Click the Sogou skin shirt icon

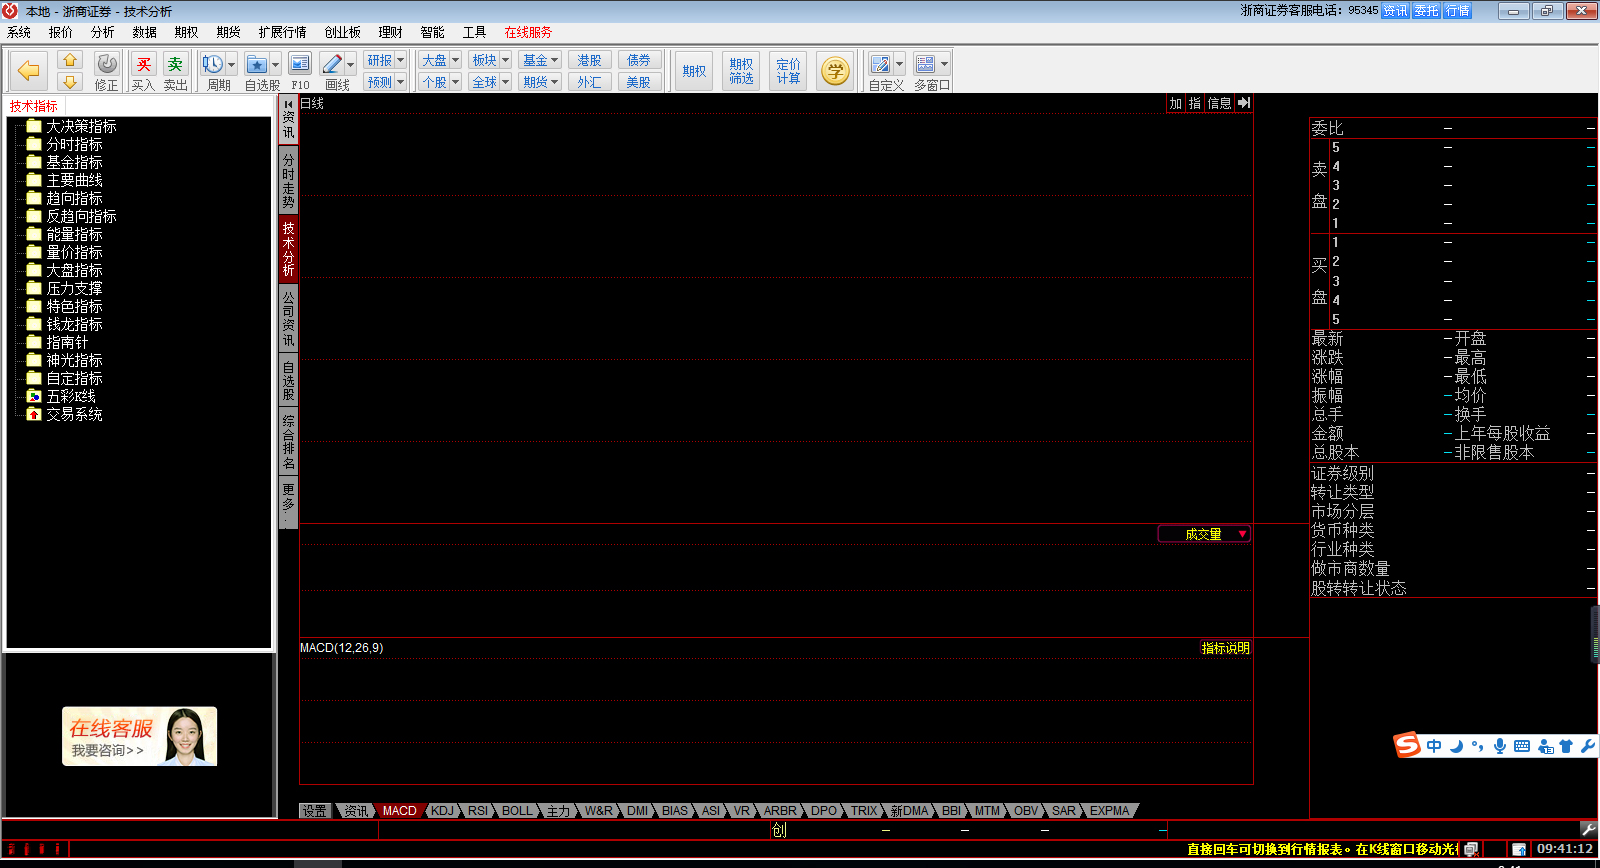pyautogui.click(x=1566, y=746)
